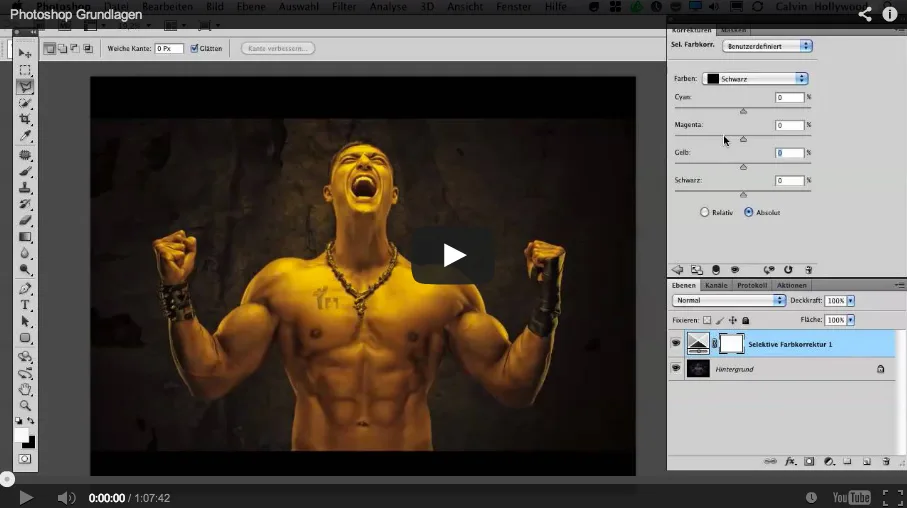Enter fullscreen video mode

pyautogui.click(x=893, y=498)
